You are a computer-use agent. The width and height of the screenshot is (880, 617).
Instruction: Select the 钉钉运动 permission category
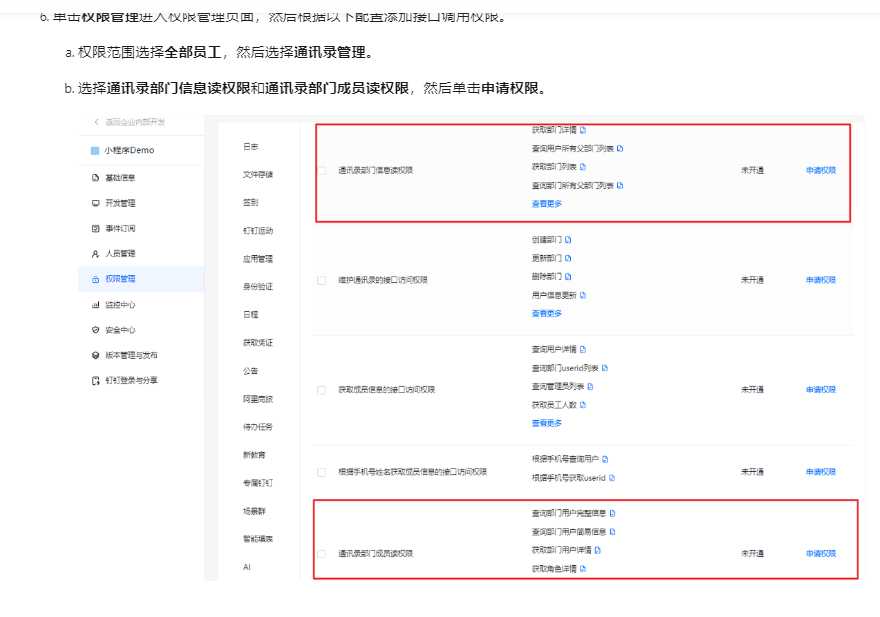pos(258,231)
